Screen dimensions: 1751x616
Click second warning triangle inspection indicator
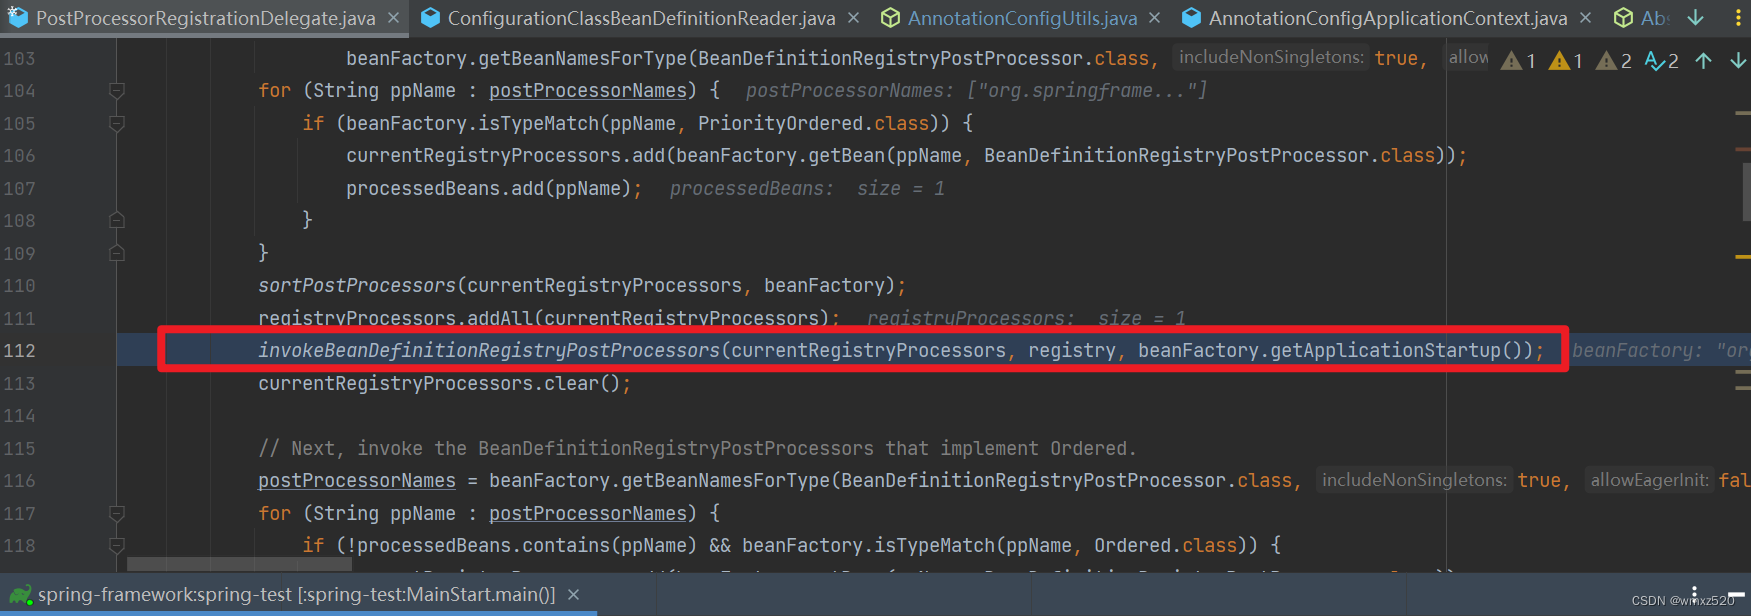(x=1565, y=61)
